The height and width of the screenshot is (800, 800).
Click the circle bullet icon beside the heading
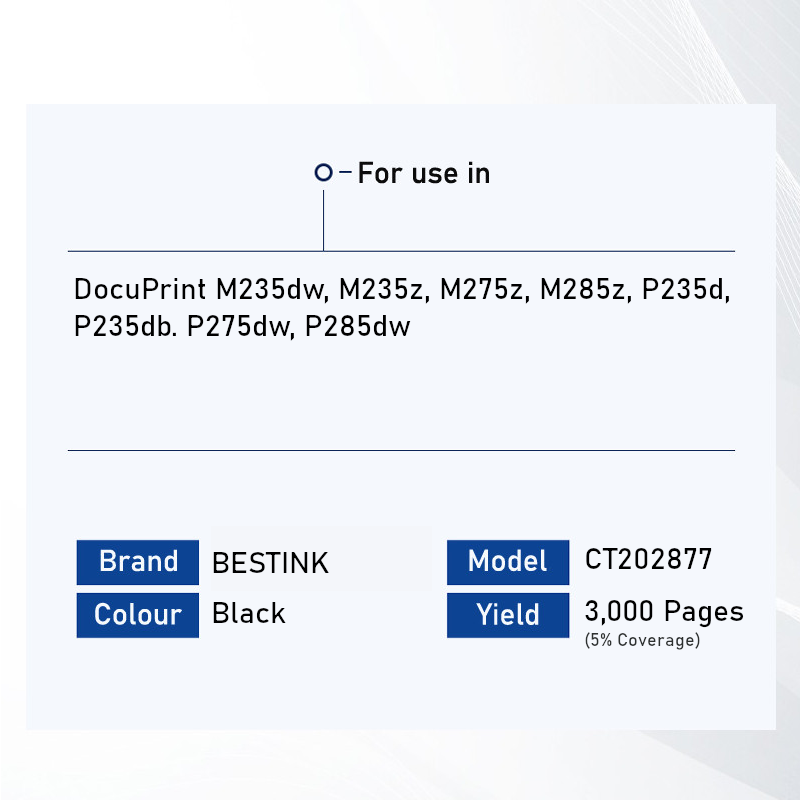323,173
